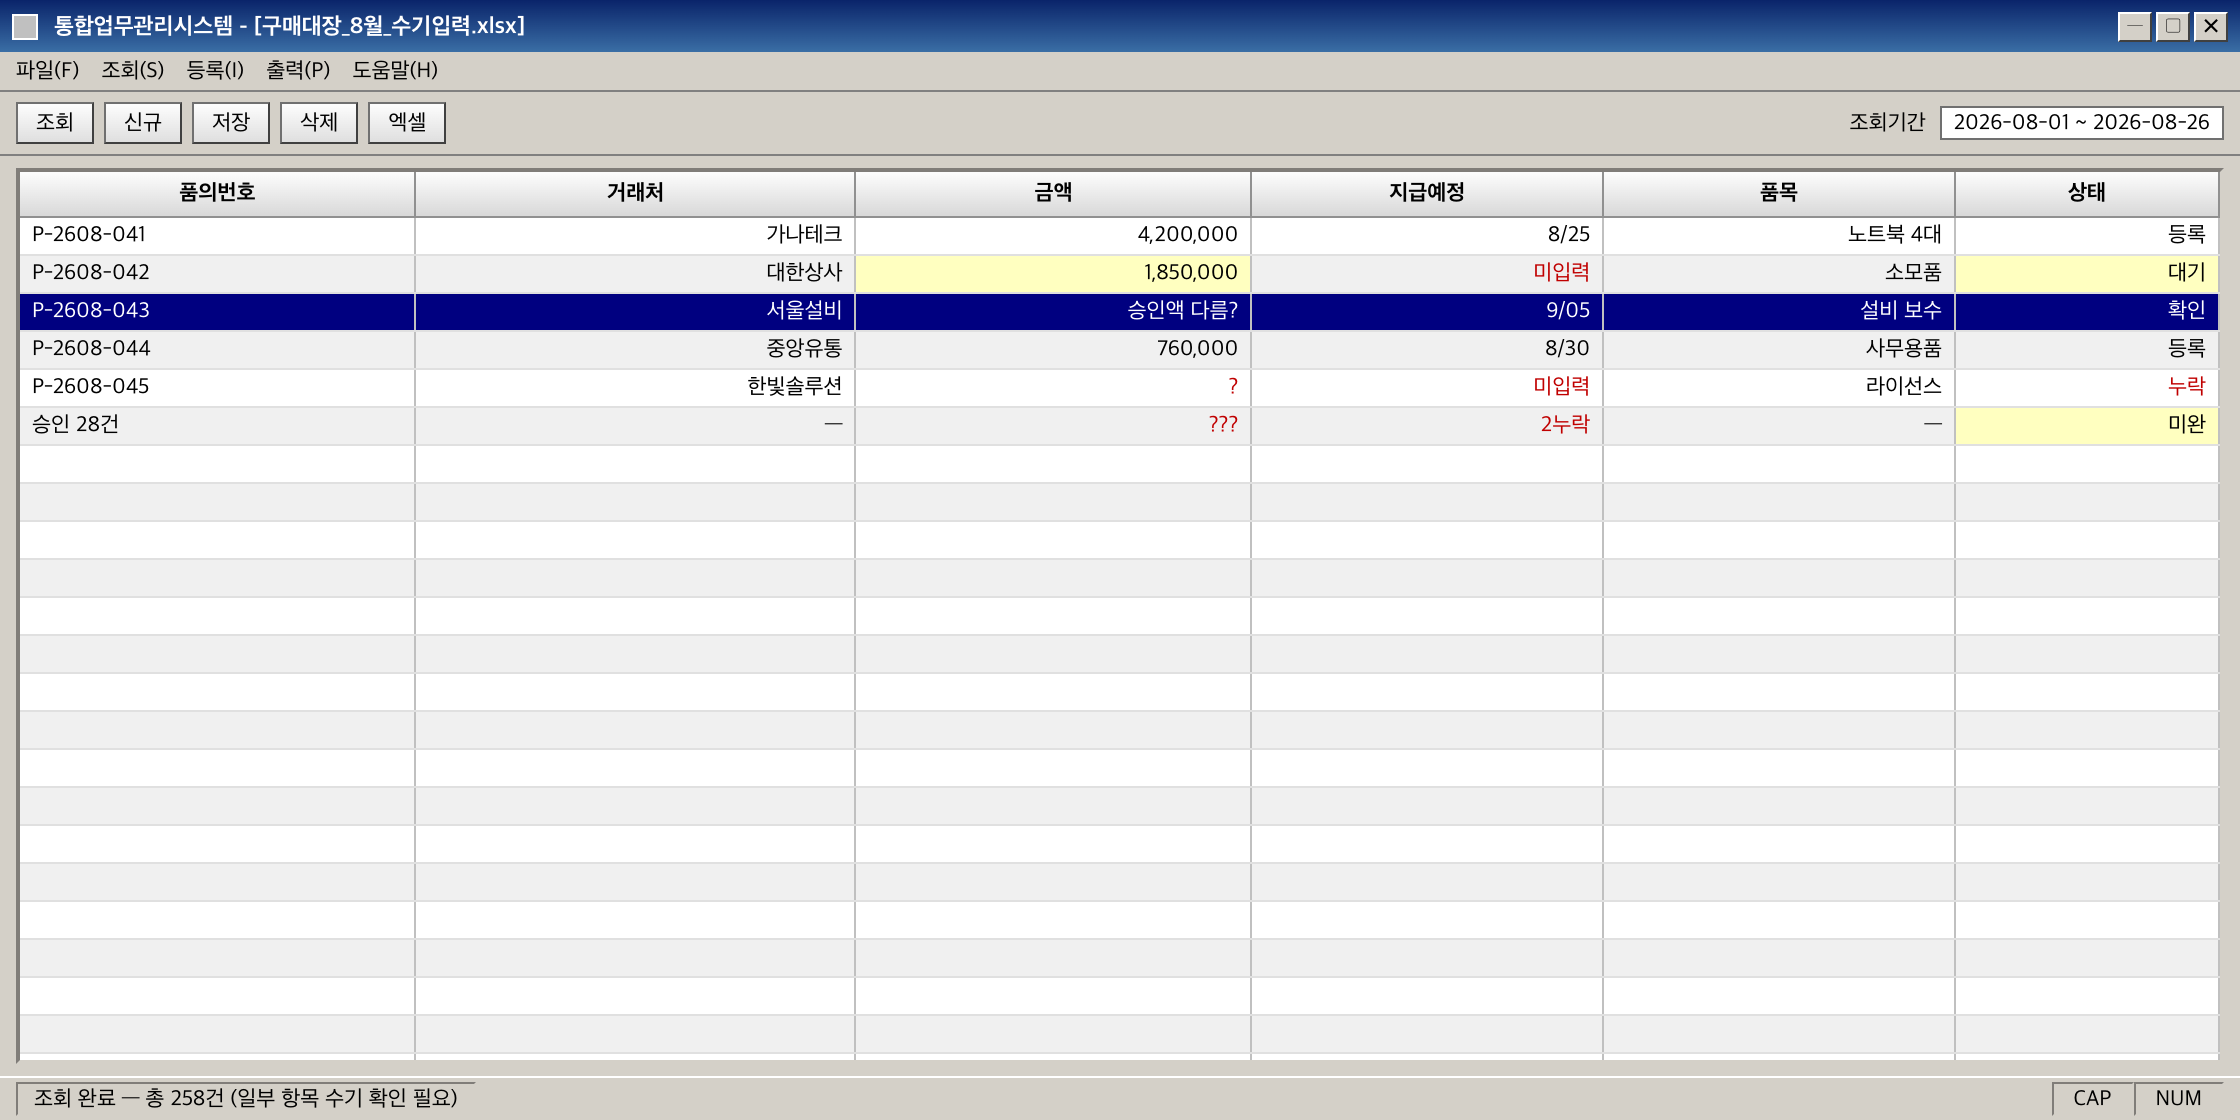Click the application icon in title bar
The image size is (2240, 1120).
pos(25,26)
